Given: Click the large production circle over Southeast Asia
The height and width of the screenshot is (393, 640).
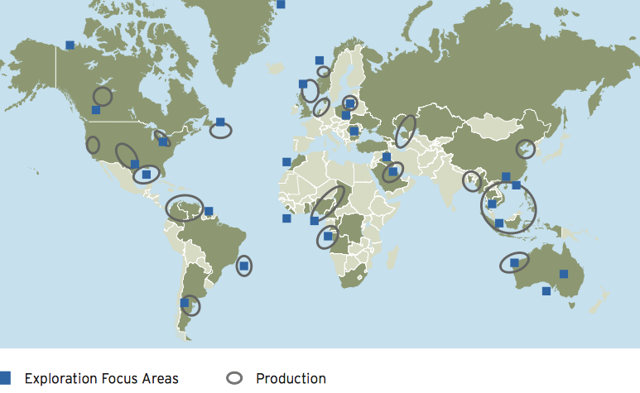Looking at the screenshot, I should [508, 208].
